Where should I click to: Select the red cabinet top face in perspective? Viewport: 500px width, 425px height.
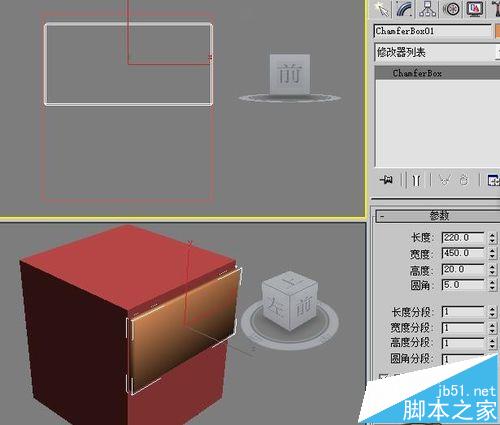point(127,267)
